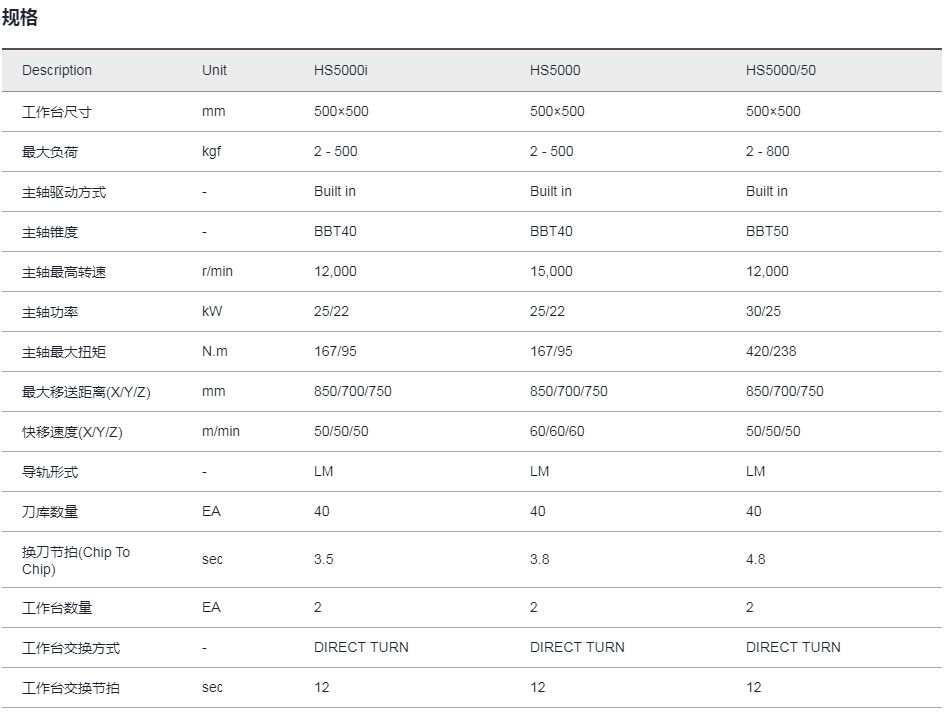The height and width of the screenshot is (713, 944).
Task: Select the HS5000i column header
Action: [x=341, y=70]
